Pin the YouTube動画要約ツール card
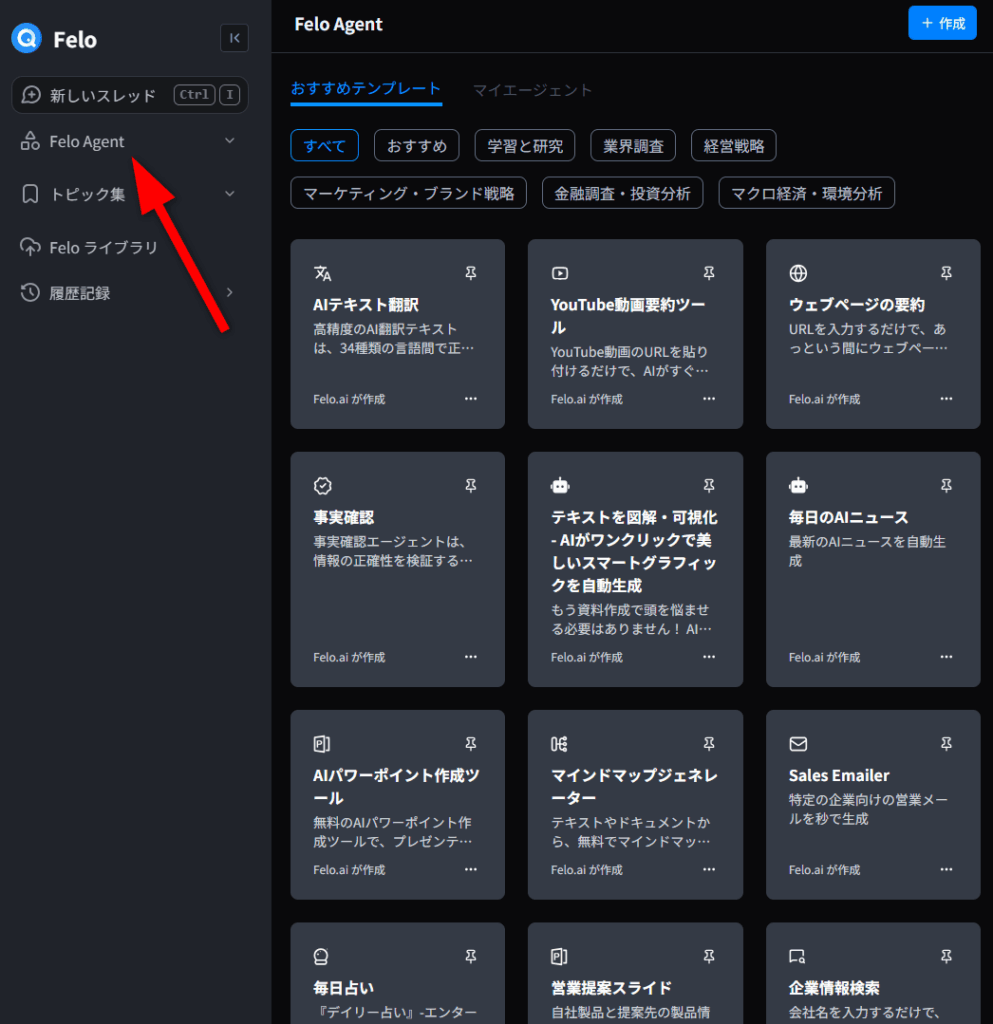 (x=709, y=273)
